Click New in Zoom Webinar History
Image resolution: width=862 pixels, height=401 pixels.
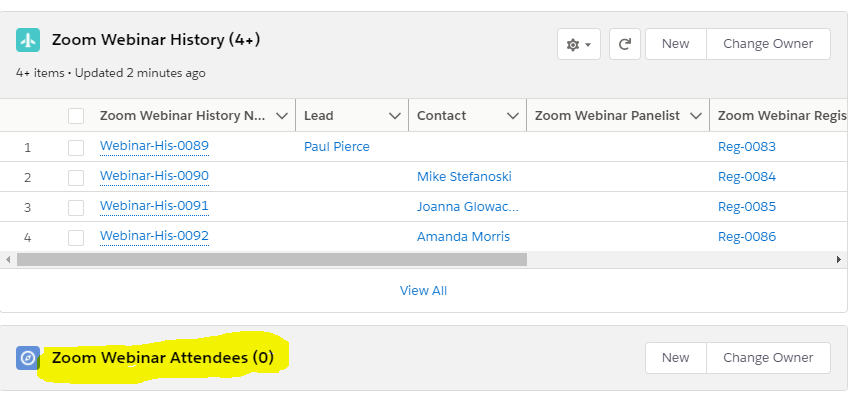tap(675, 44)
